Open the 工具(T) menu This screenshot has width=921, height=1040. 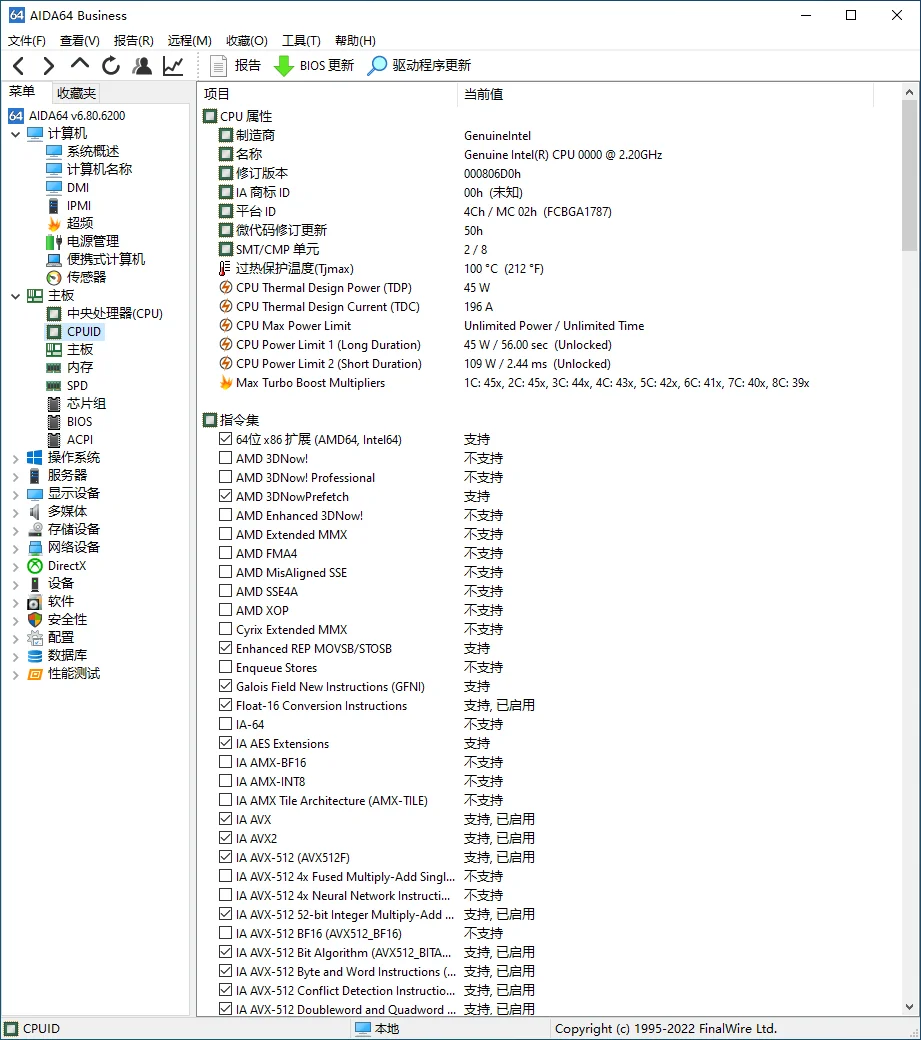(301, 41)
